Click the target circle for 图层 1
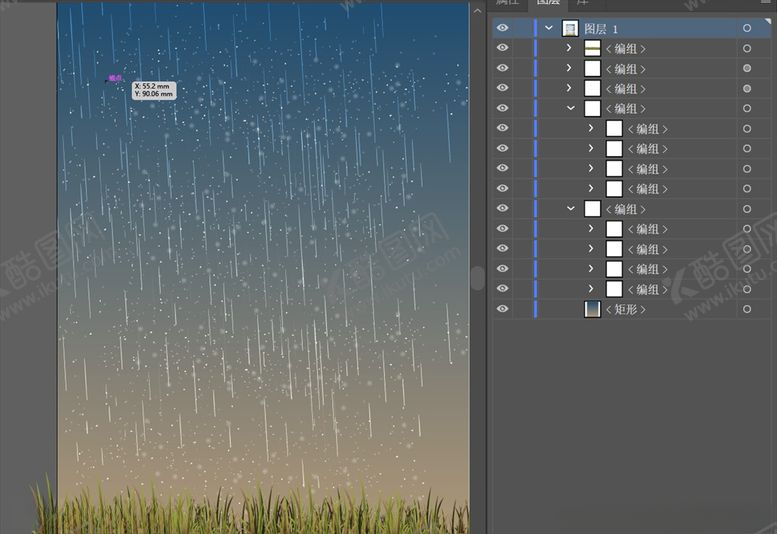This screenshot has height=534, width=777. click(x=747, y=29)
